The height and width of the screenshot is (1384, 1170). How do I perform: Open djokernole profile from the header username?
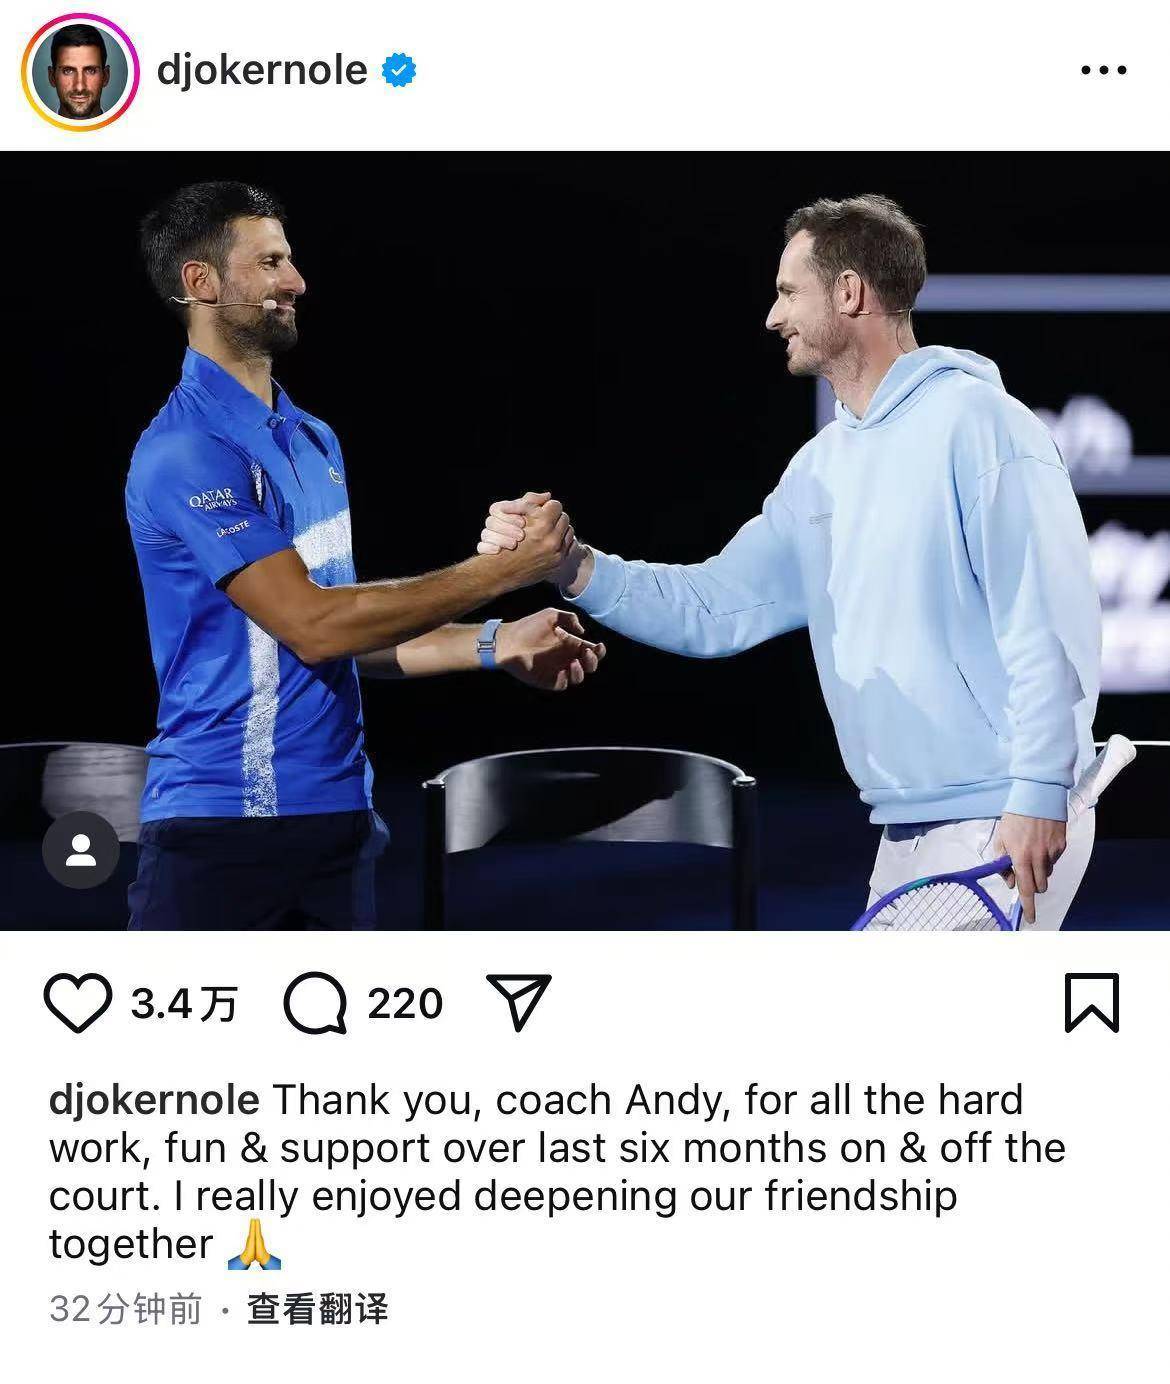(262, 71)
